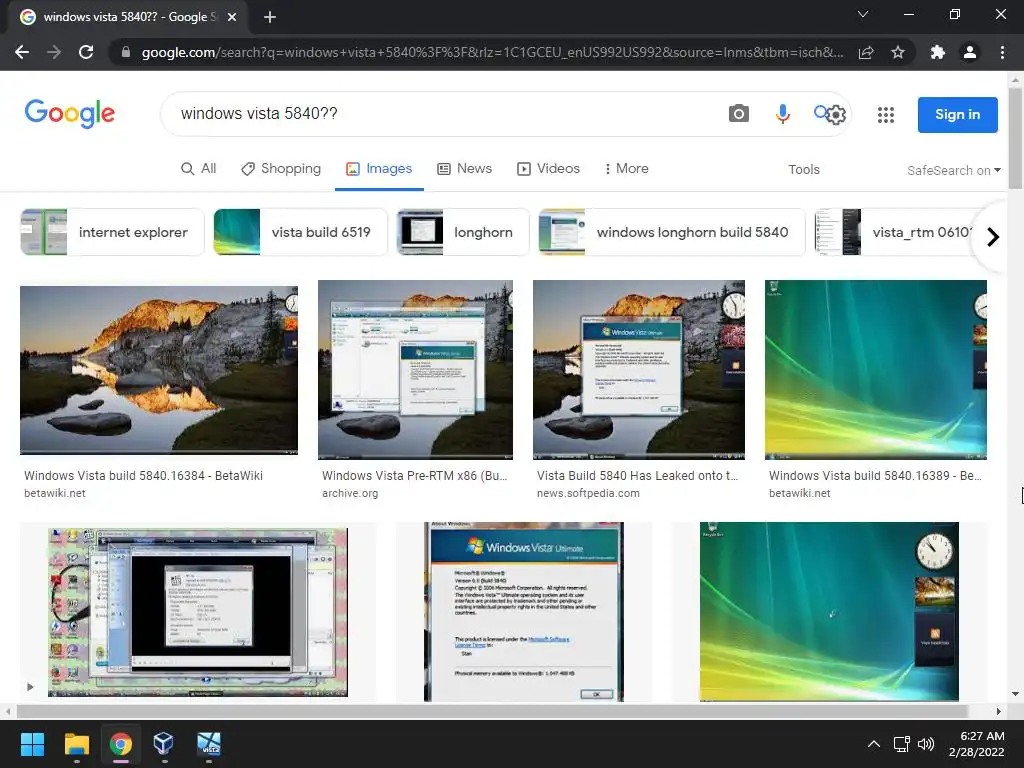This screenshot has height=768, width=1024.
Task: Switch to the Videos tab
Action: (549, 168)
